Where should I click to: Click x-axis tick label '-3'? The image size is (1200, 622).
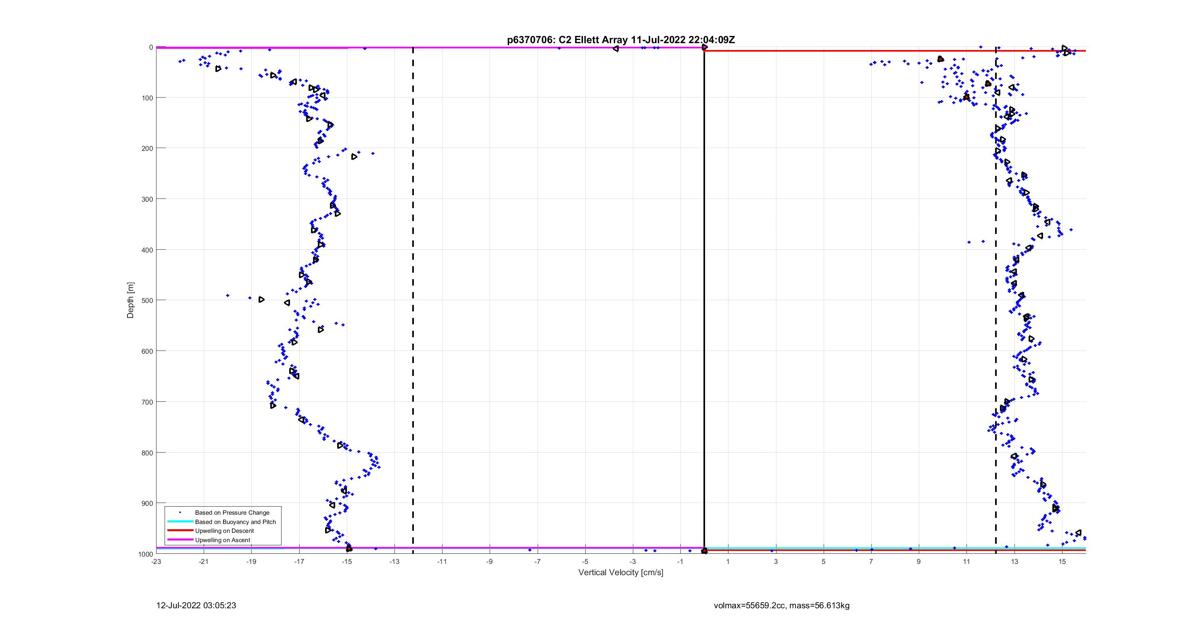point(633,562)
